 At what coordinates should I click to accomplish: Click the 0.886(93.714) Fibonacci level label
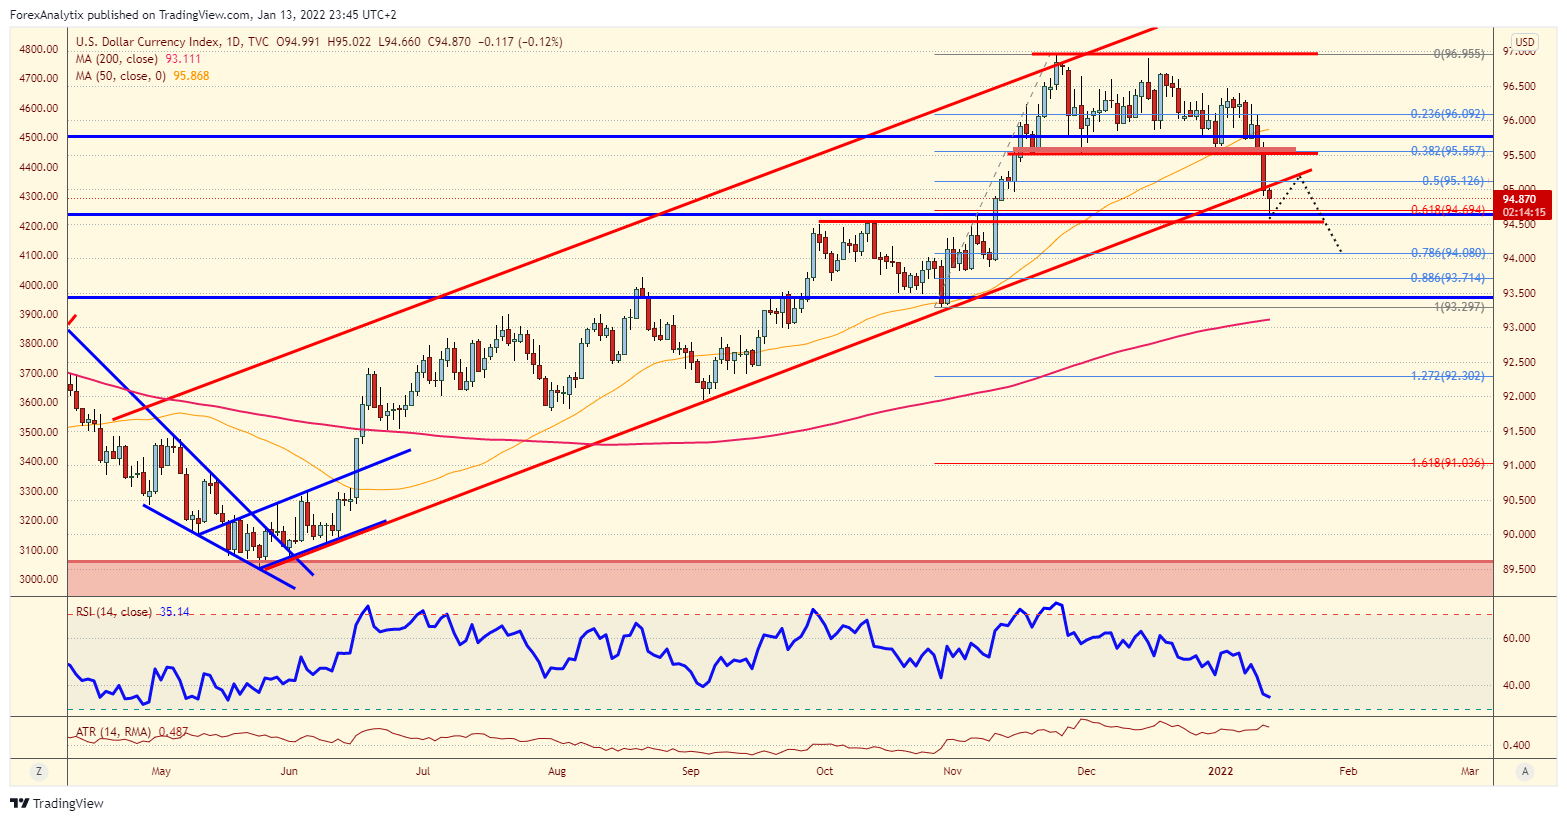(x=1447, y=278)
